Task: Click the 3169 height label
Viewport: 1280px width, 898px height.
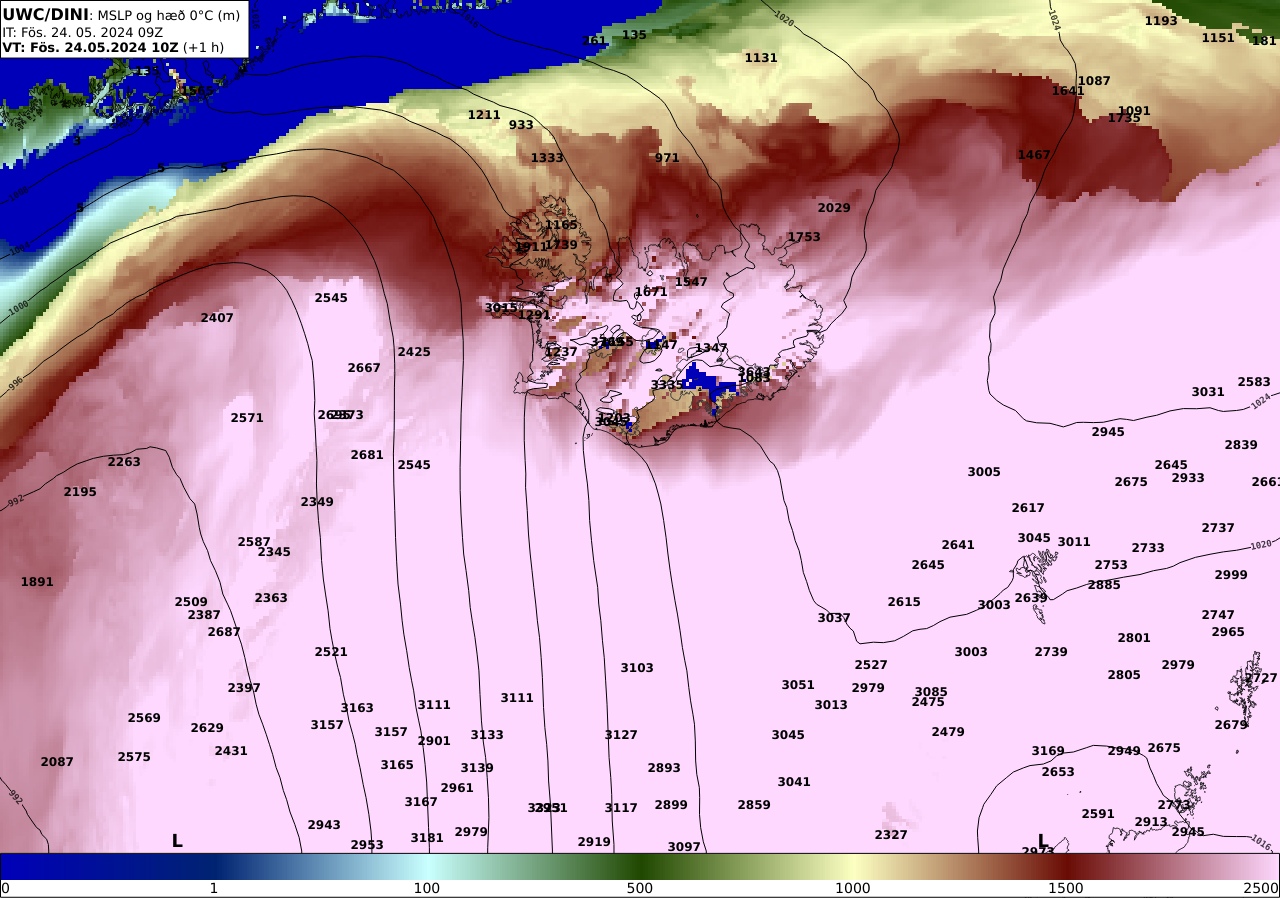Action: [1048, 751]
